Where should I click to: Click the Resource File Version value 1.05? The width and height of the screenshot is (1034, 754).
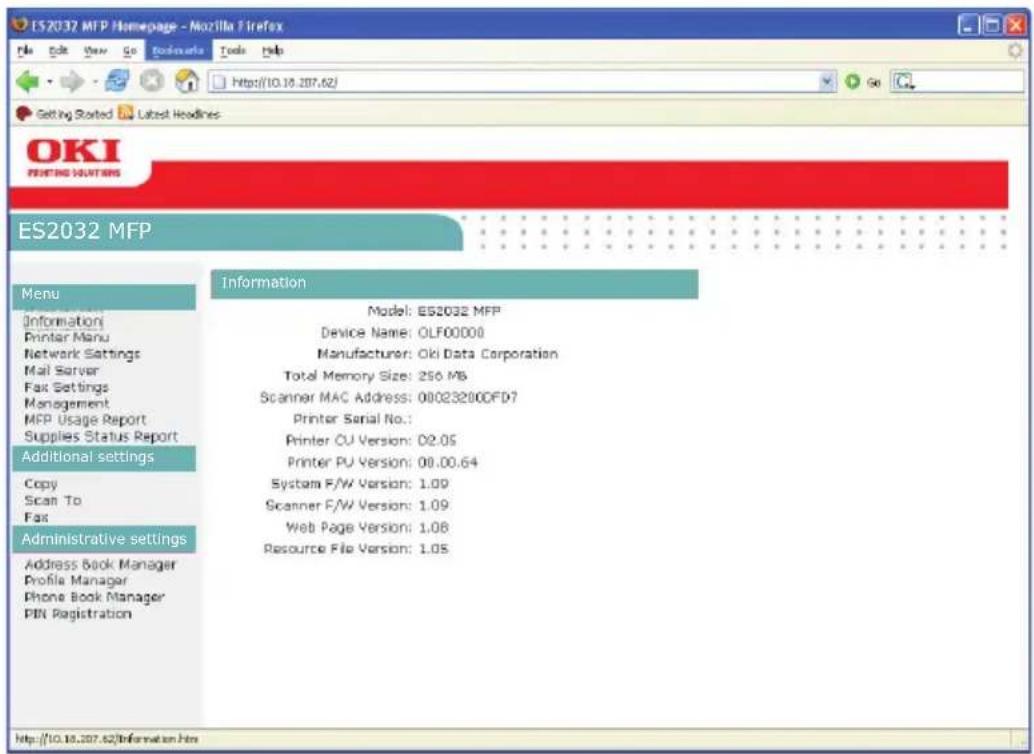click(434, 549)
